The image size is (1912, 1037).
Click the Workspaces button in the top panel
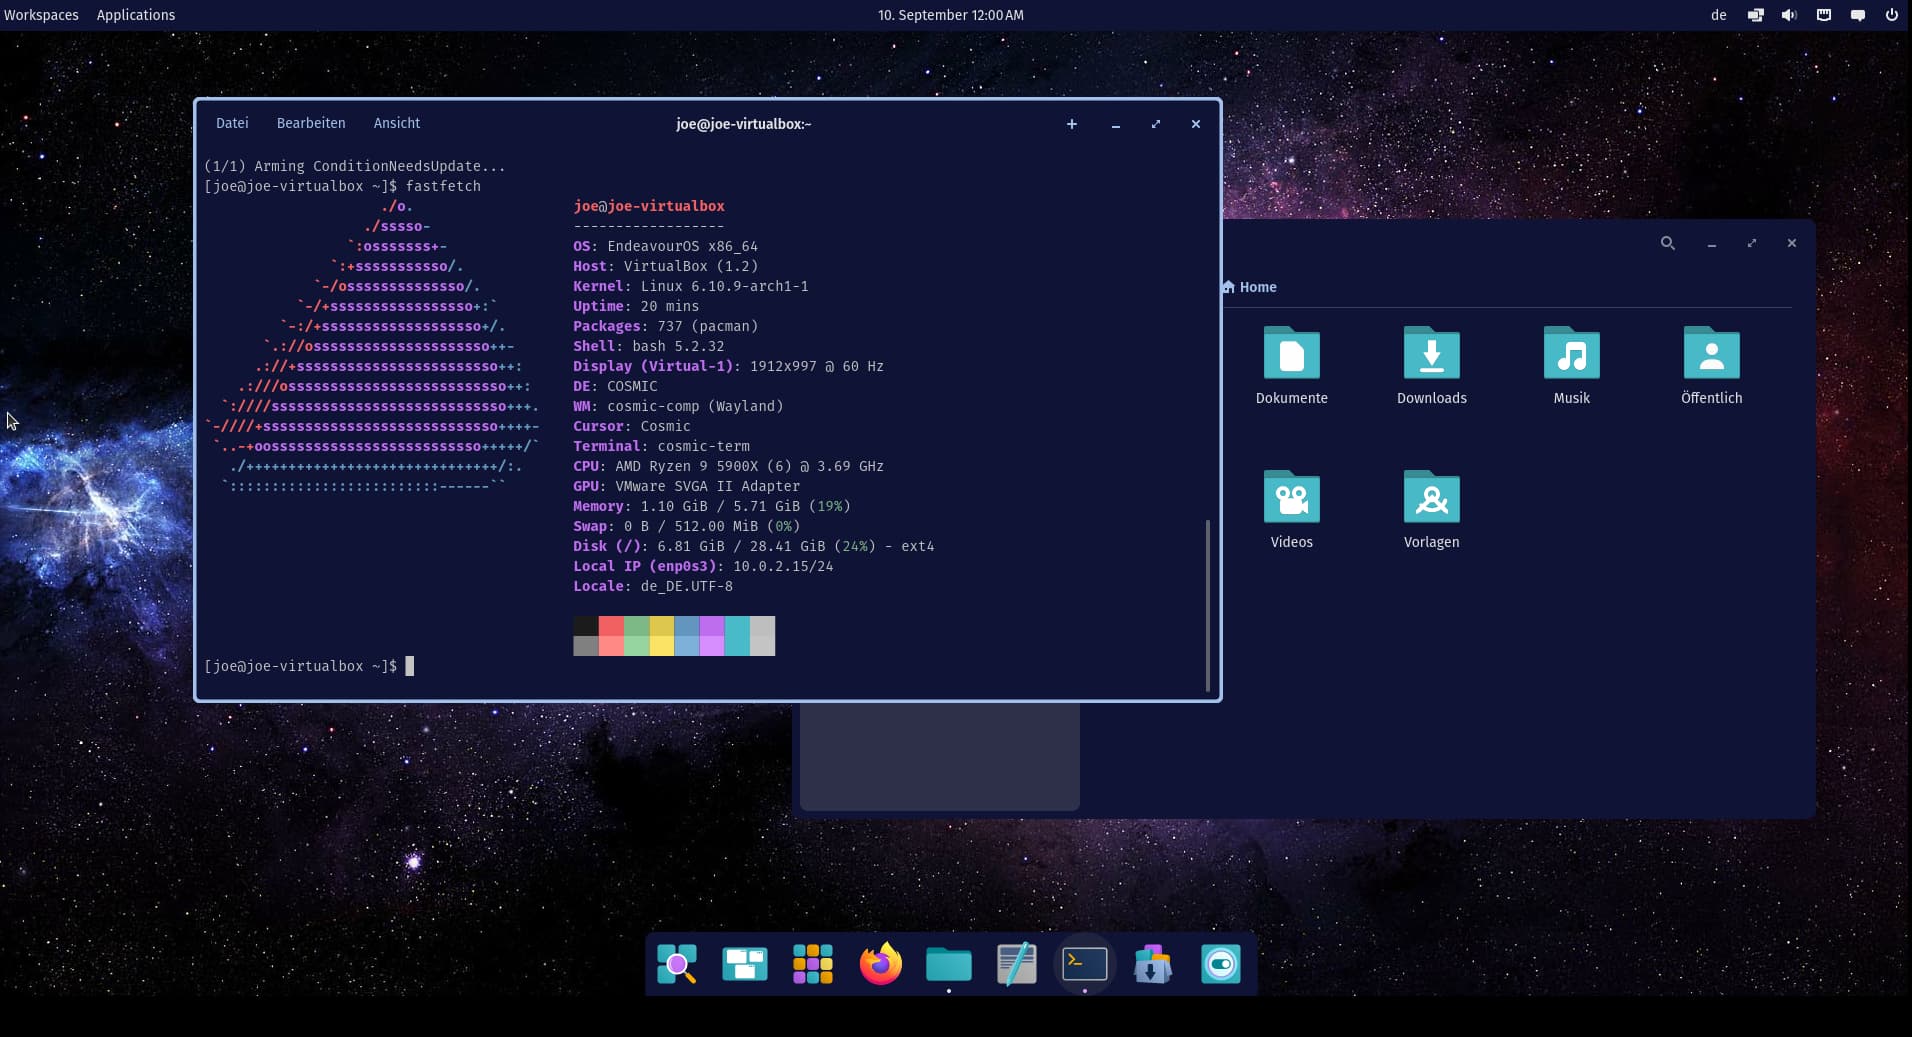tap(41, 15)
